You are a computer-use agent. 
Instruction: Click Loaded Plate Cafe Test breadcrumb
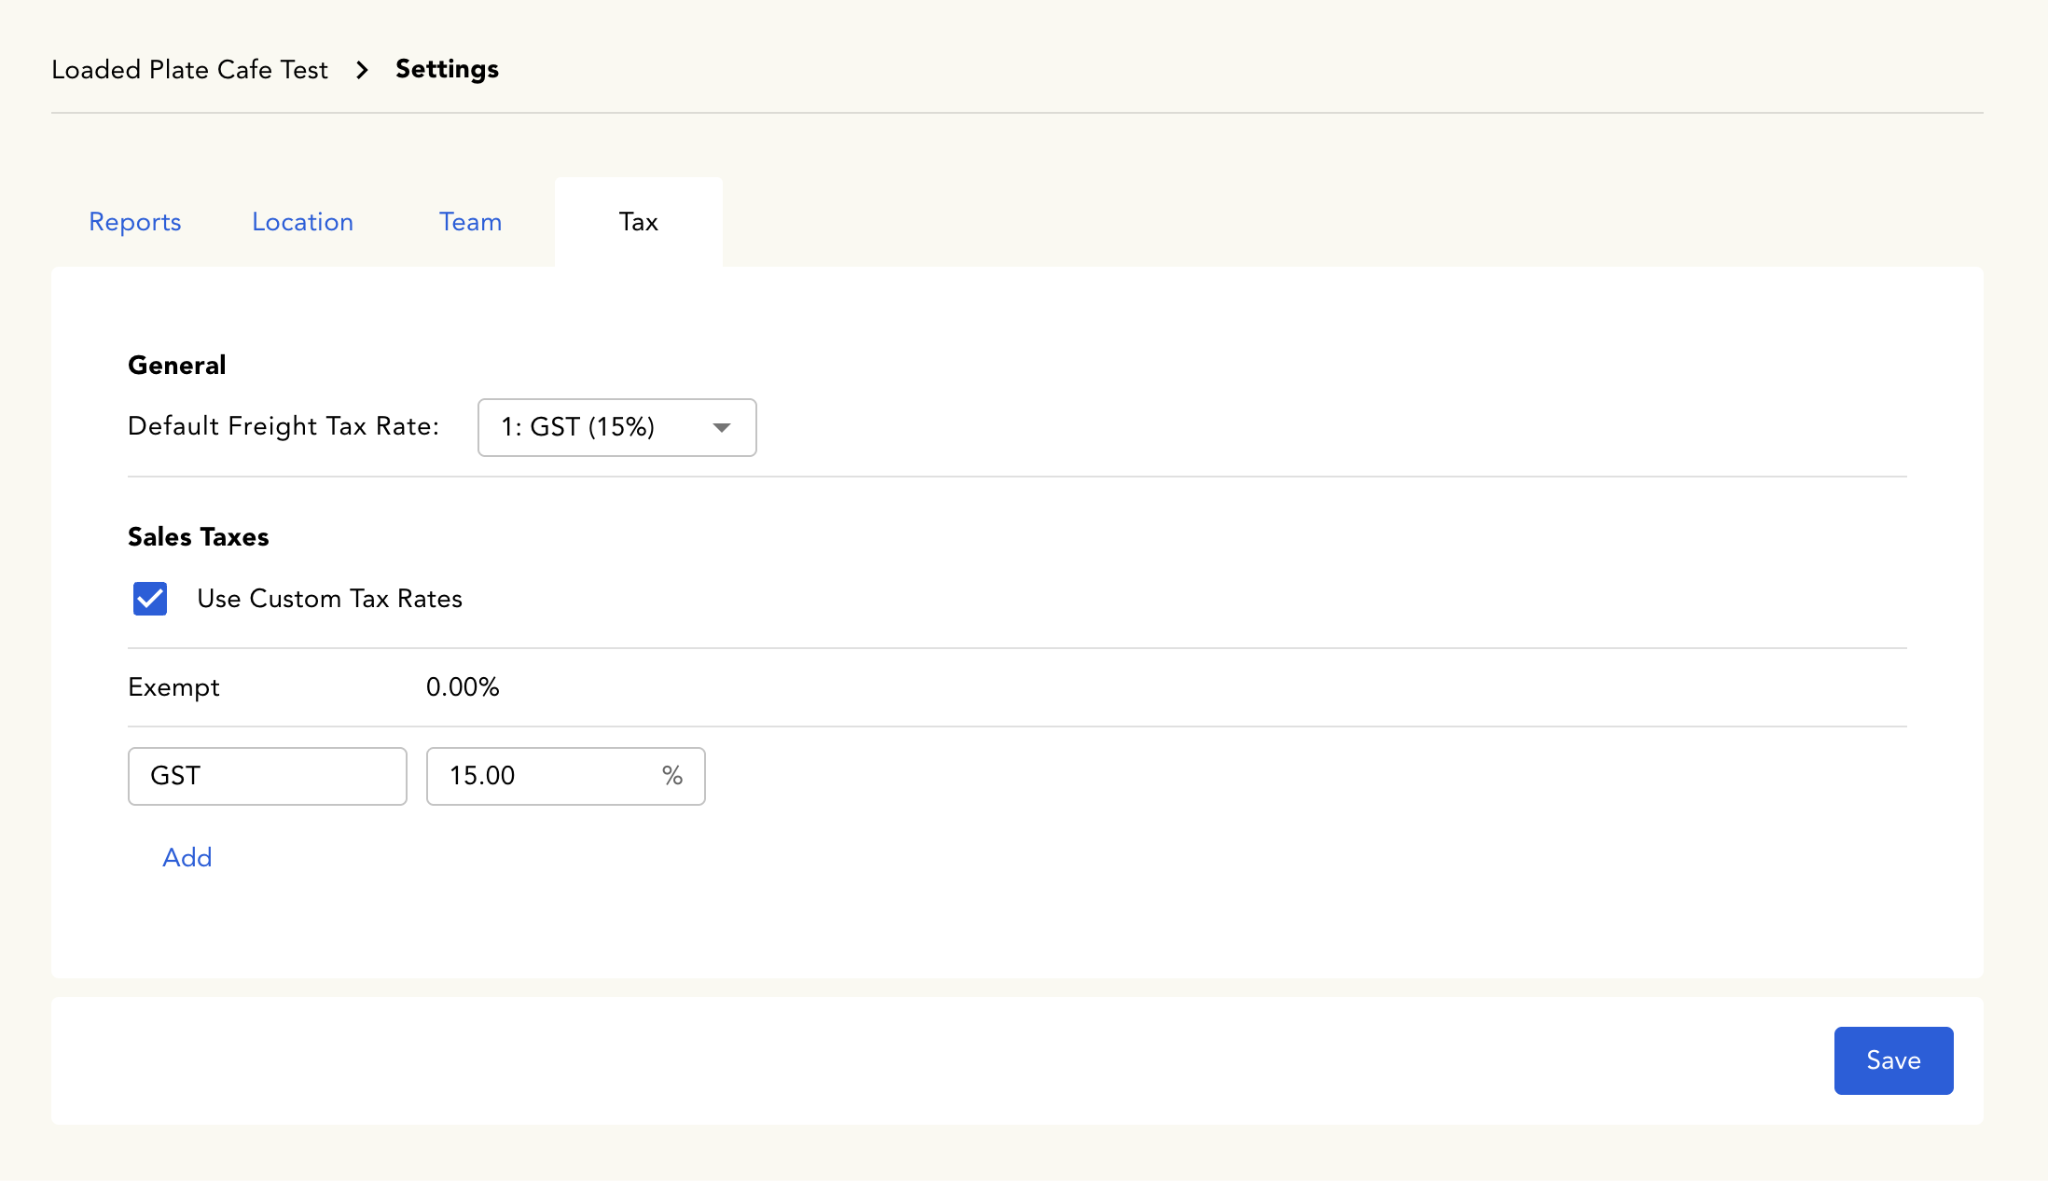(190, 70)
